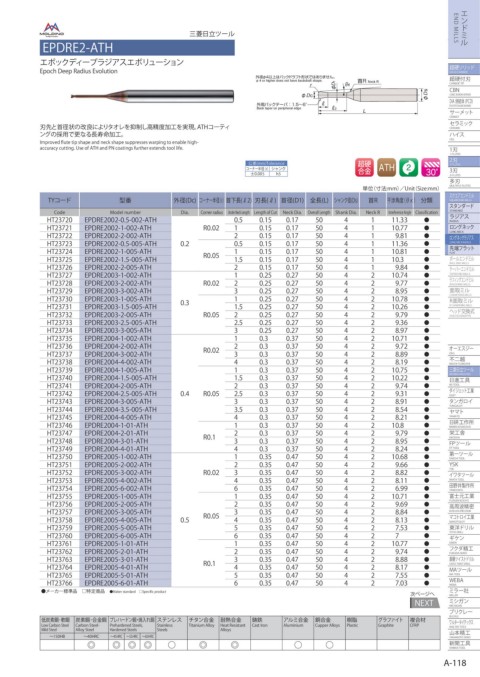Open the 面取ミル side tab
480x677 pixels.
pos(464,291)
